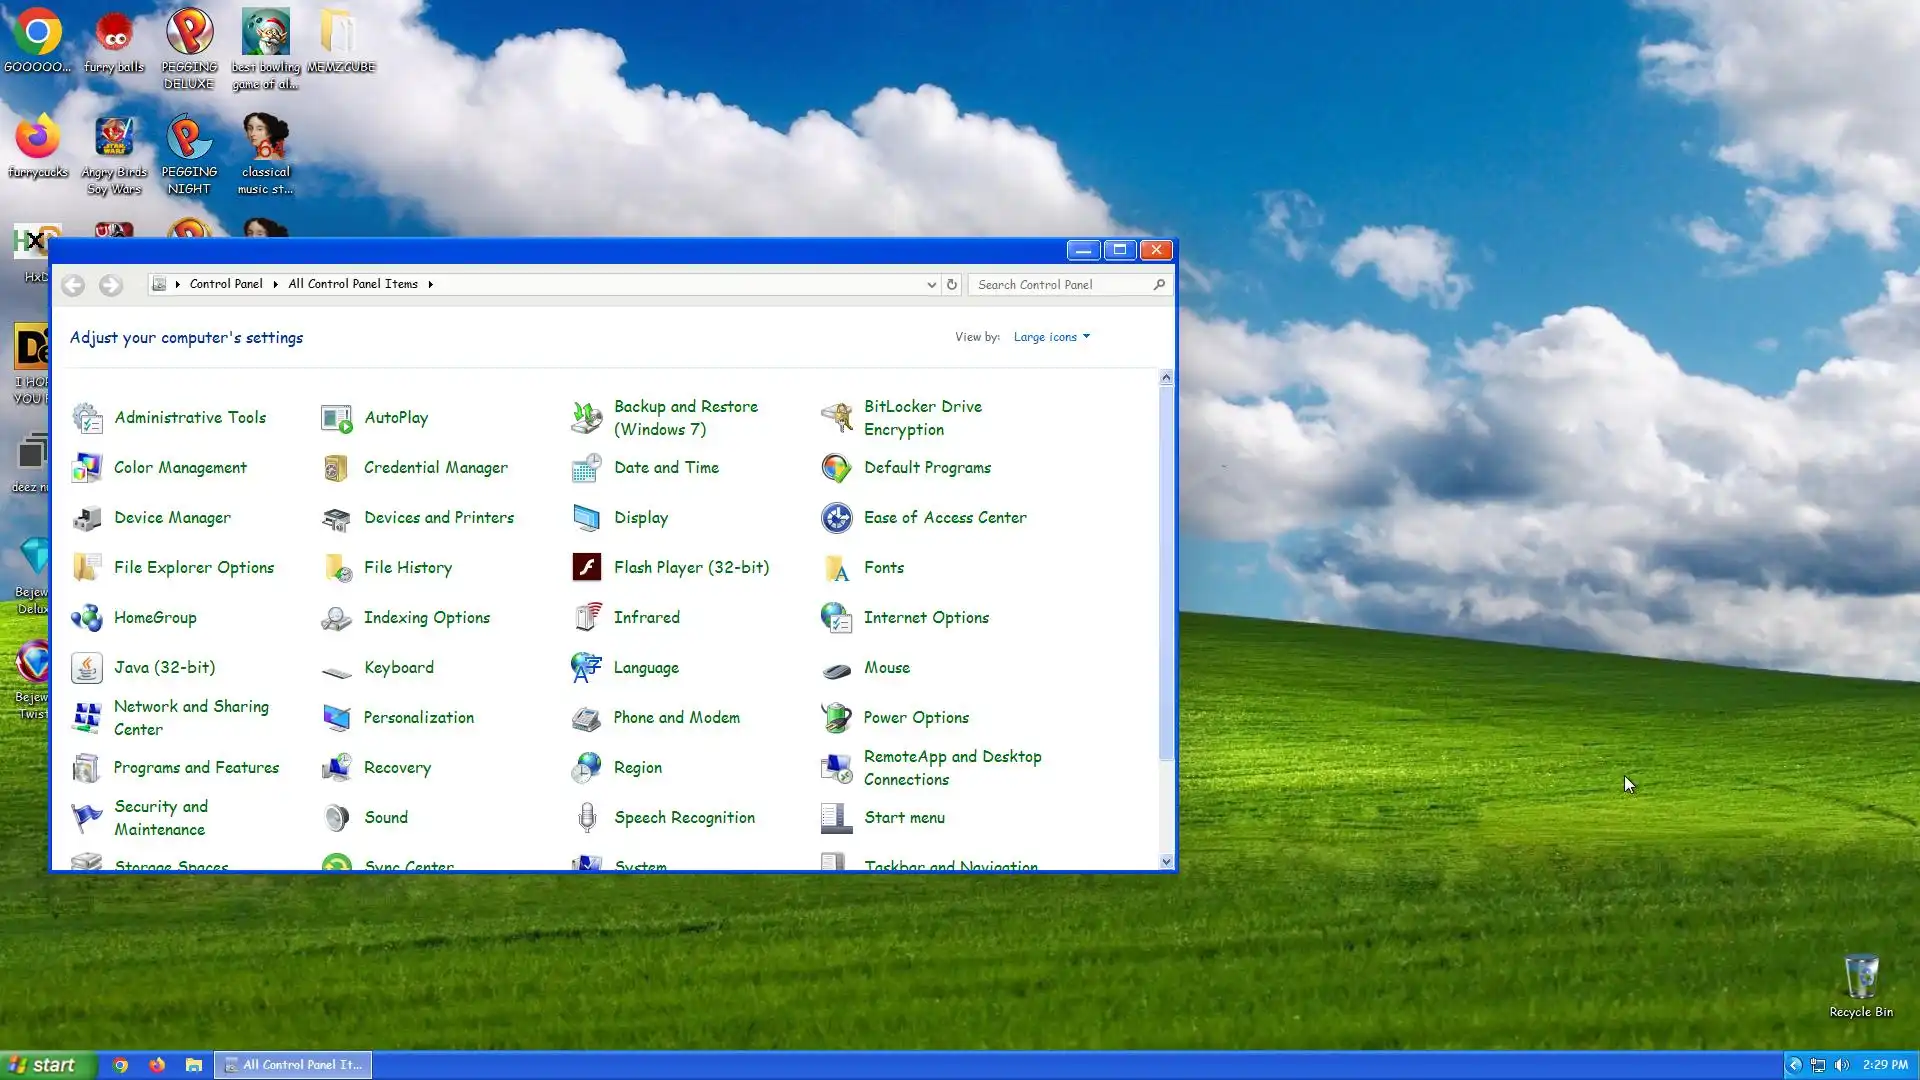The width and height of the screenshot is (1920, 1080).
Task: Open the Java (32-bit) icon
Action: tap(87, 667)
